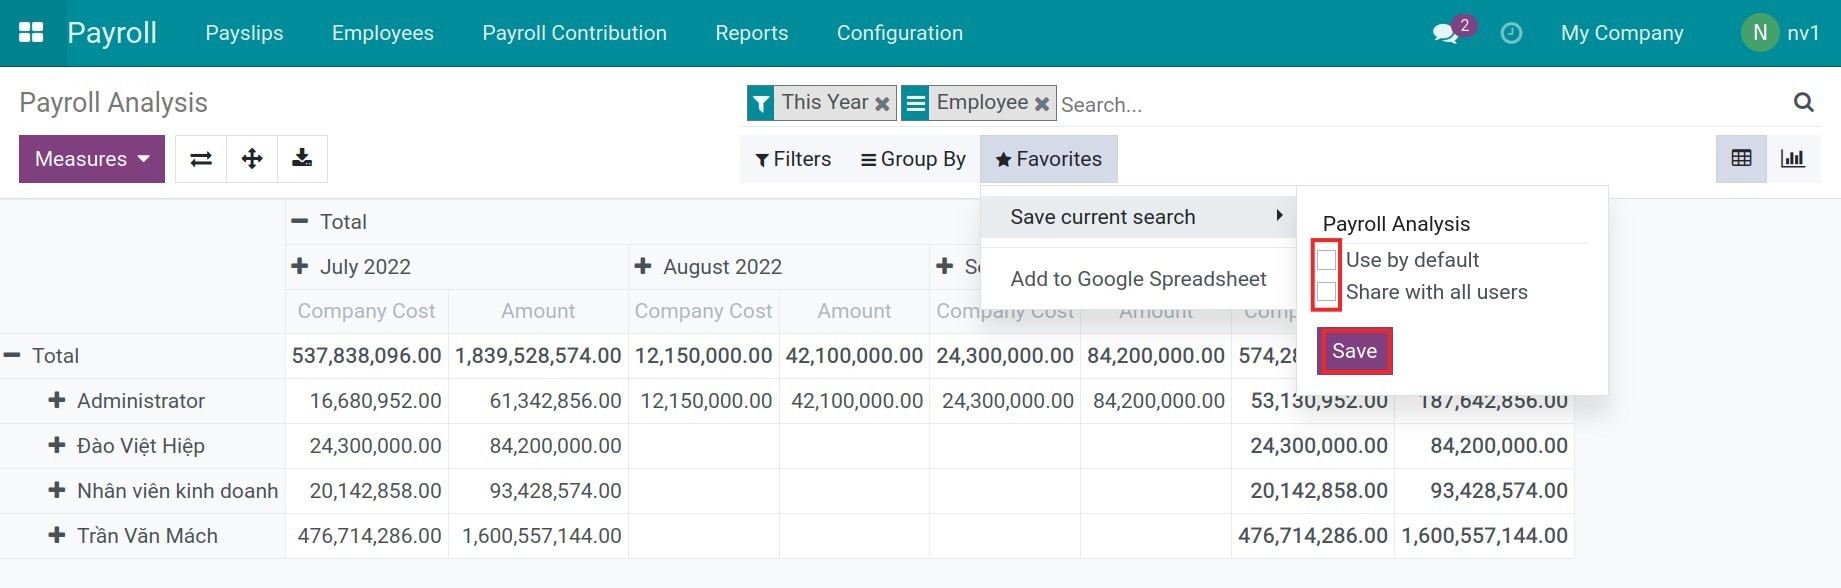This screenshot has width=1841, height=588.
Task: Switch to pivot table view
Action: tap(1741, 159)
